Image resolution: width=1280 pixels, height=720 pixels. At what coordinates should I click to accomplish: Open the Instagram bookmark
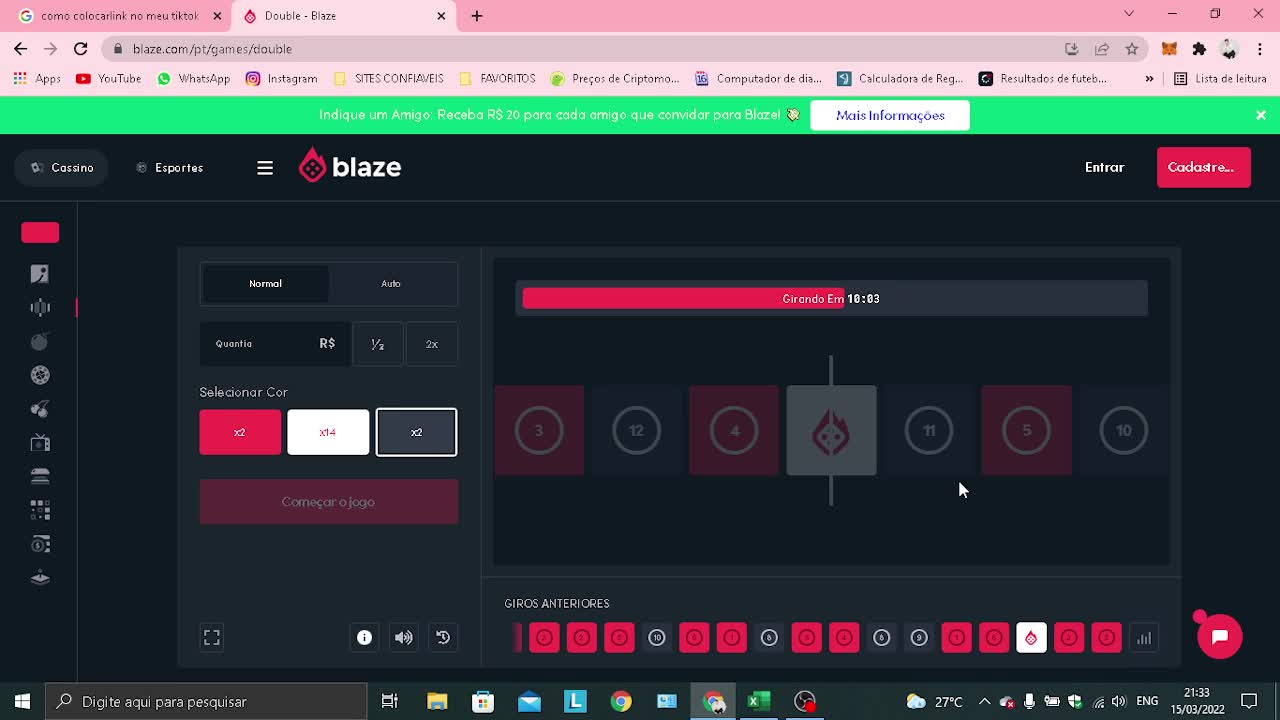(x=282, y=79)
